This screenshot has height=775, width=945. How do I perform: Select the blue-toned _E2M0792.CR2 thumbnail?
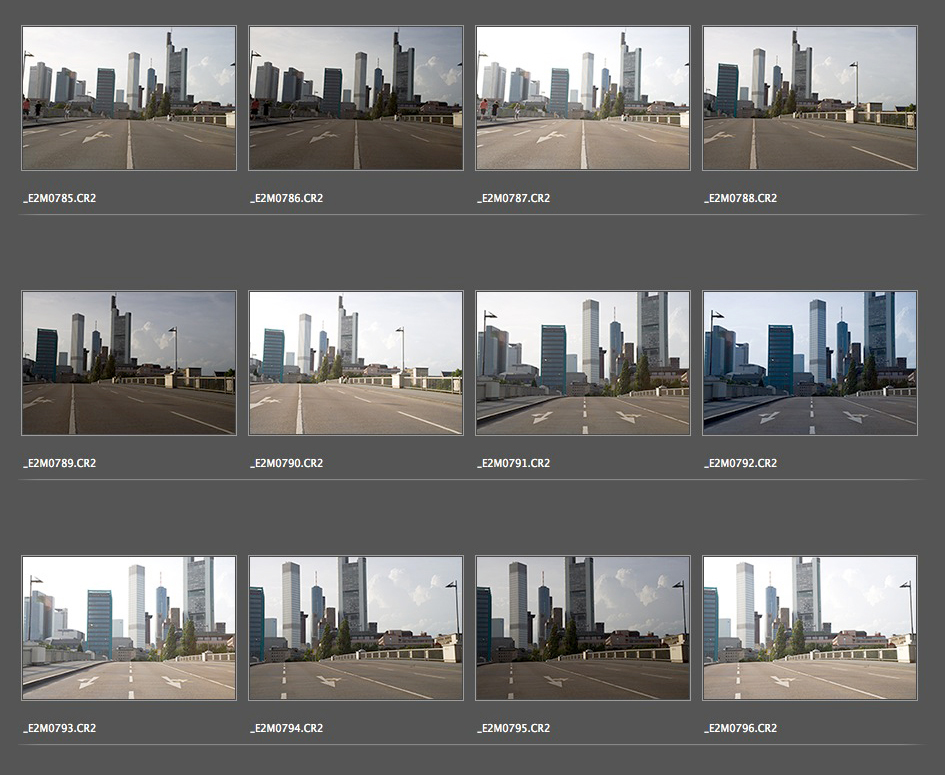pos(810,363)
